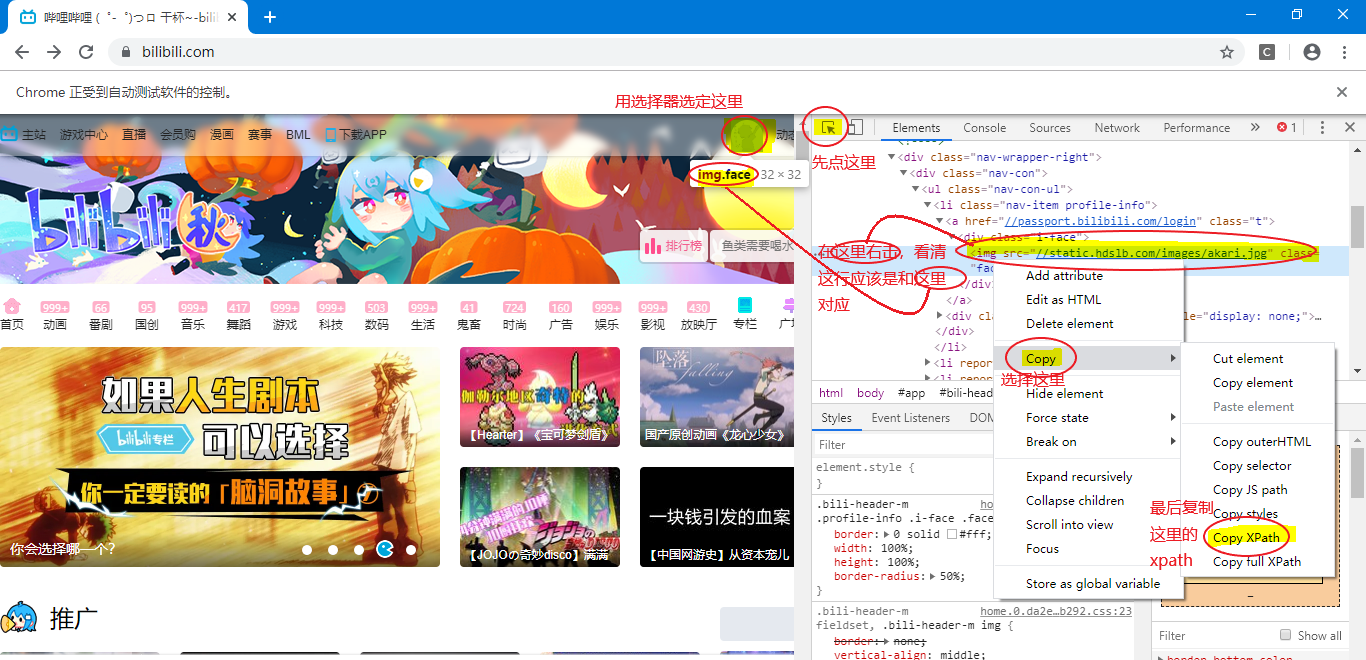Go to 直播 in top navigation

(134, 134)
